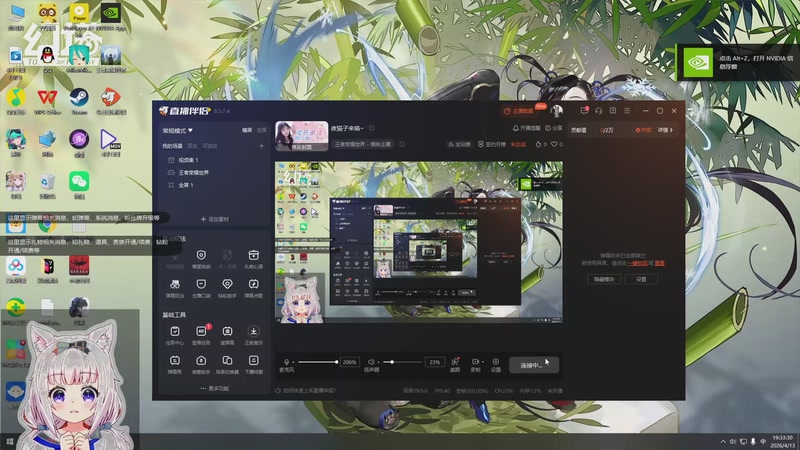The image size is (800, 450).
Task: Open the 礼物心愿 gift box tool
Action: tap(254, 259)
